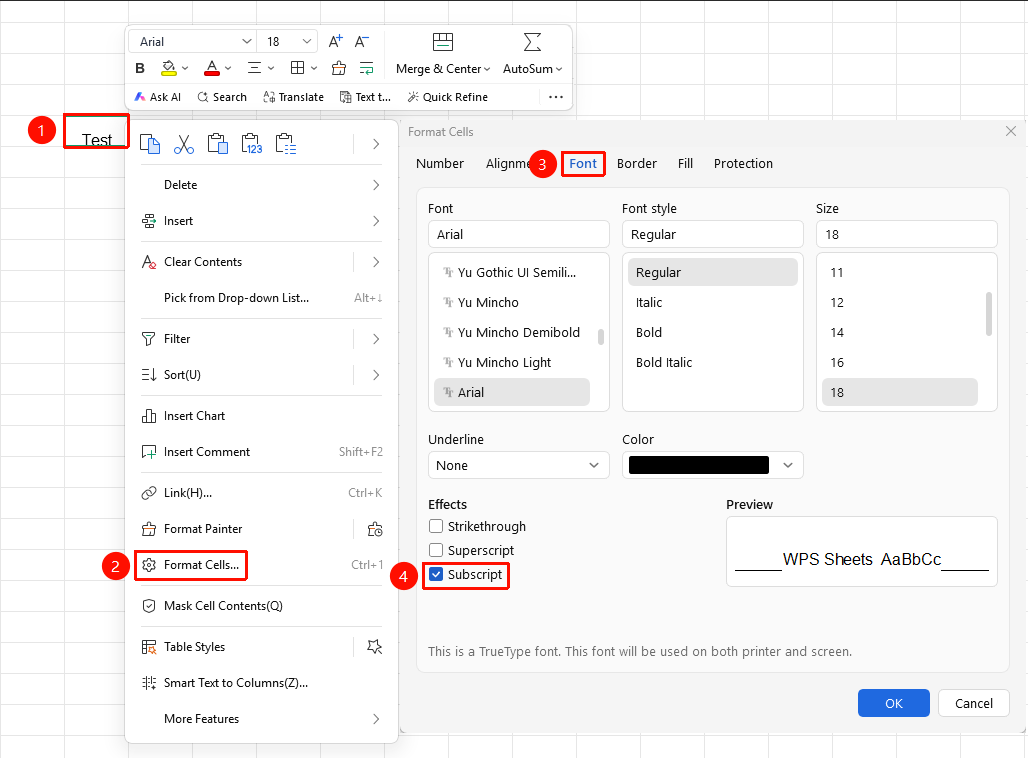The image size is (1028, 758).
Task: Open the font size dropdown showing 18
Action: click(306, 41)
